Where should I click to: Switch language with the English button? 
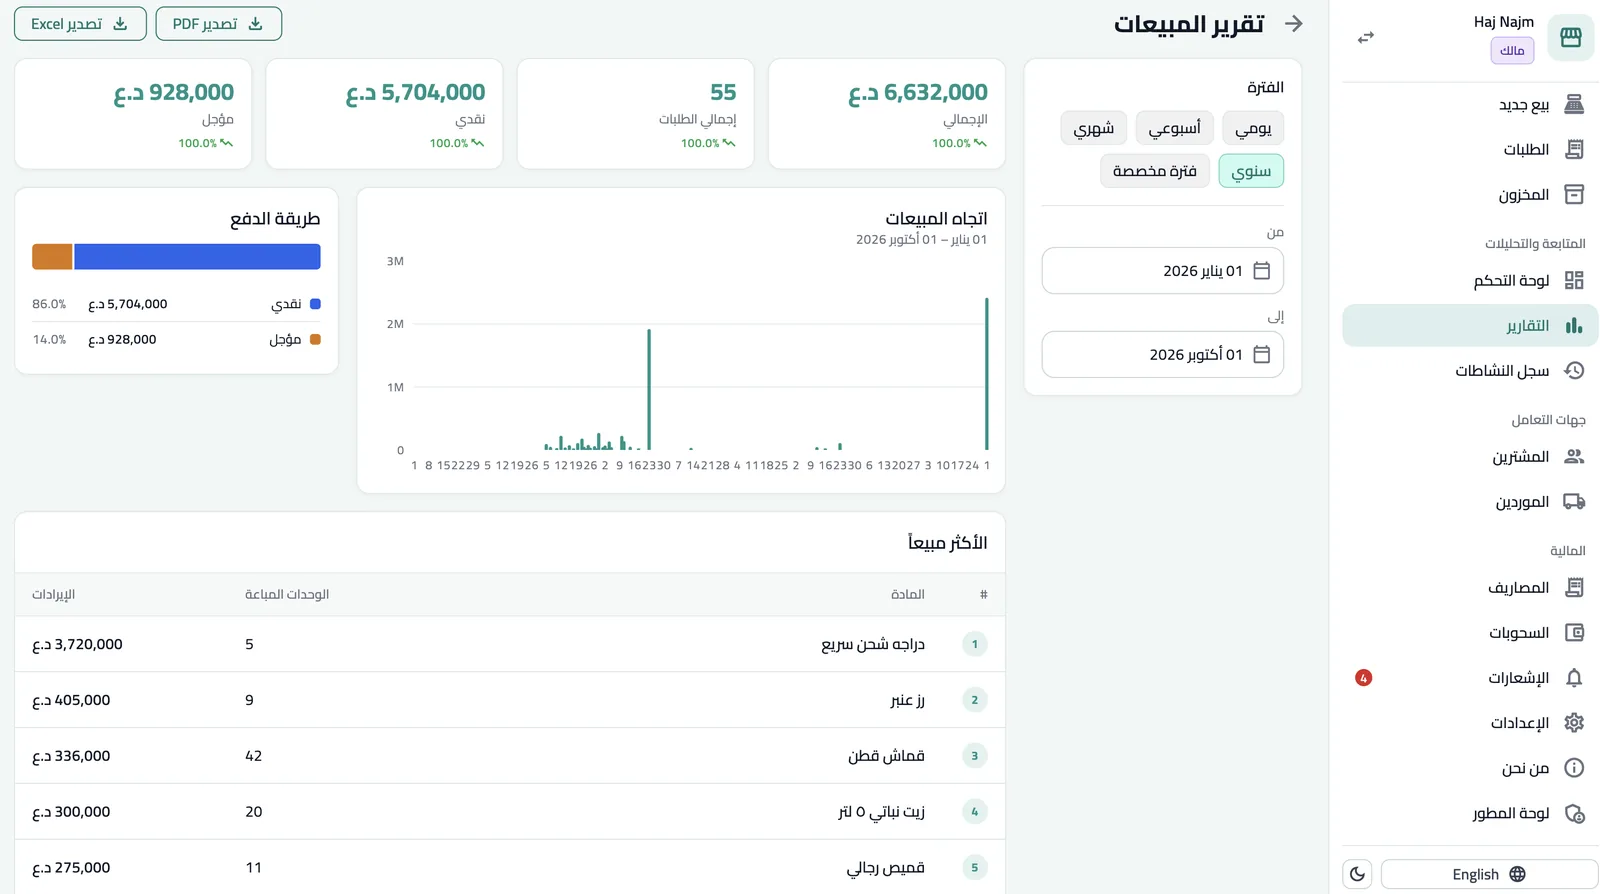pyautogui.click(x=1489, y=874)
